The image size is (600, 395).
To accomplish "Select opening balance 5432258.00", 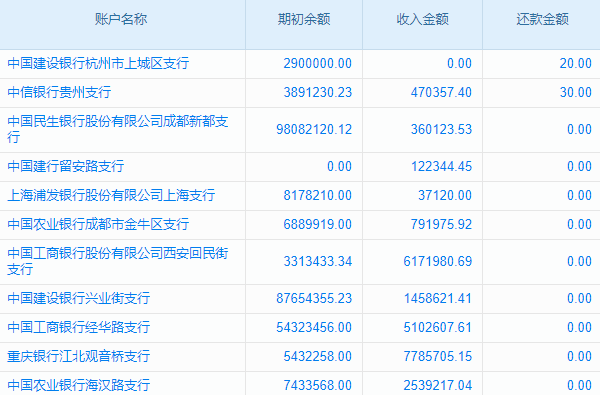I will tap(318, 356).
